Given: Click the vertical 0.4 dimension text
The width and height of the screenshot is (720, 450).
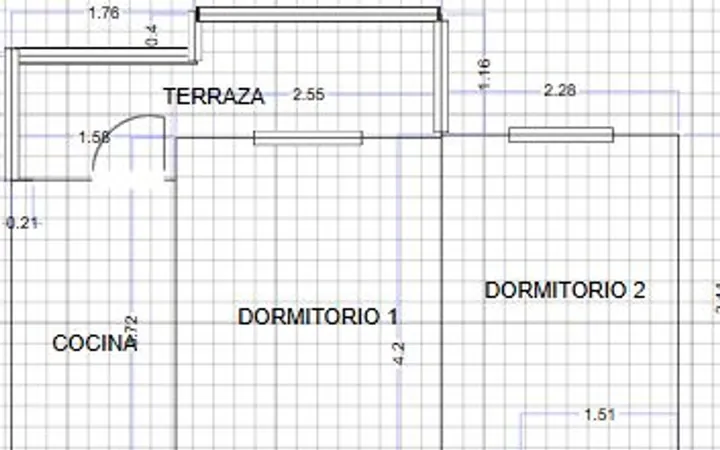Looking at the screenshot, I should pyautogui.click(x=152, y=35).
